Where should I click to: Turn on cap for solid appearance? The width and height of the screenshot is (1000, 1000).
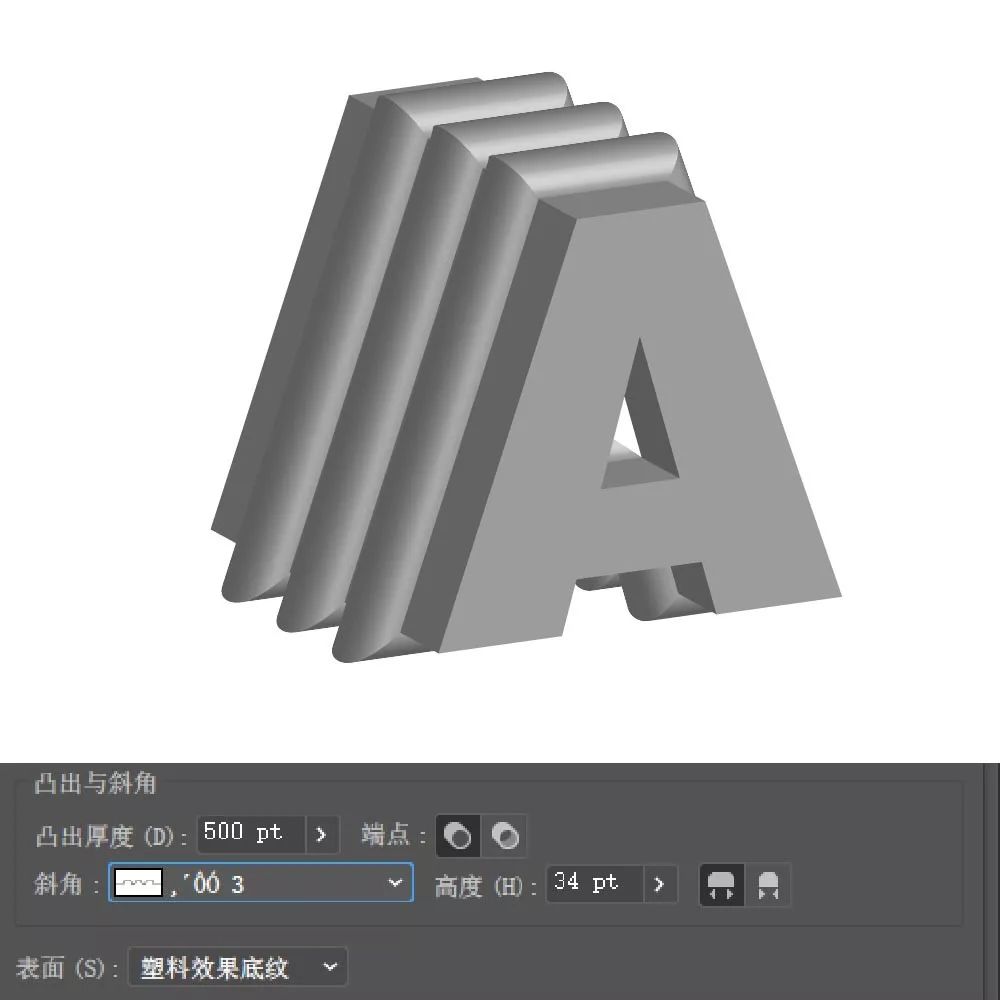tap(458, 835)
